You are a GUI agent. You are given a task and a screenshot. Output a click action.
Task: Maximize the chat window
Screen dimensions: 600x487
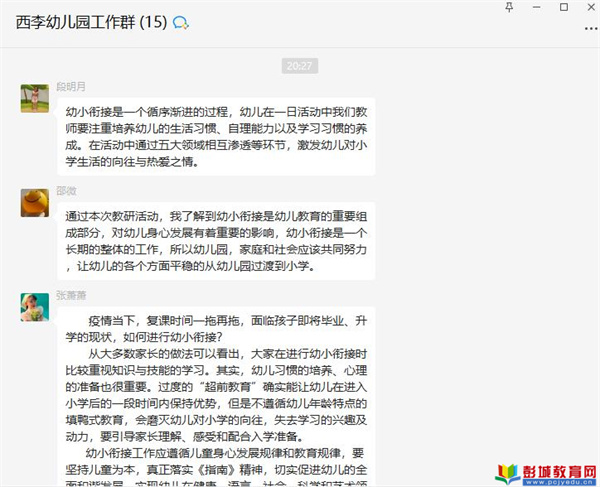(x=564, y=7)
